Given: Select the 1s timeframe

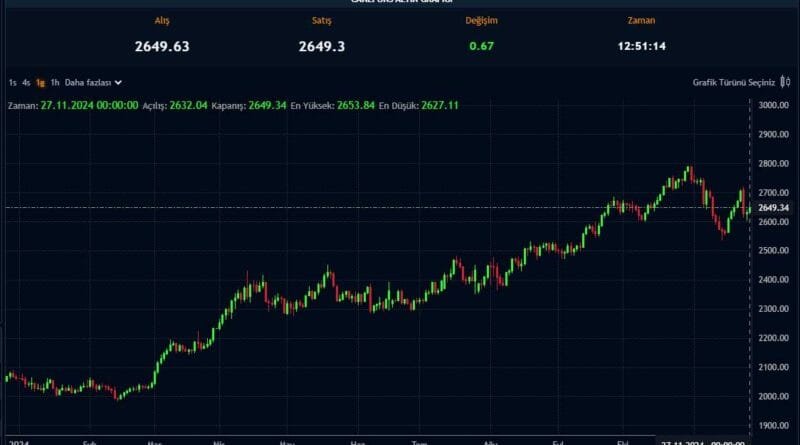Looking at the screenshot, I should [12, 83].
